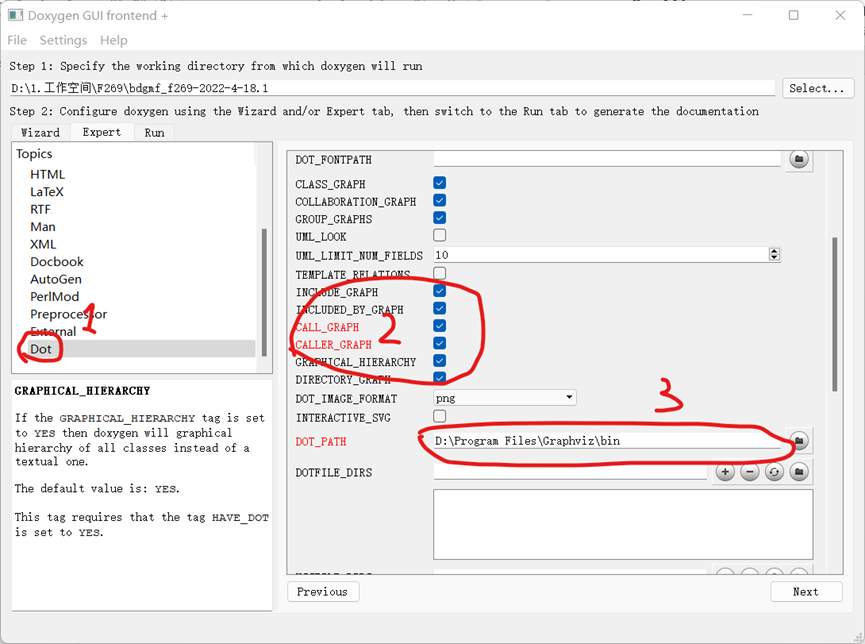Switch to the Run tab
The height and width of the screenshot is (644, 865).
tap(154, 132)
